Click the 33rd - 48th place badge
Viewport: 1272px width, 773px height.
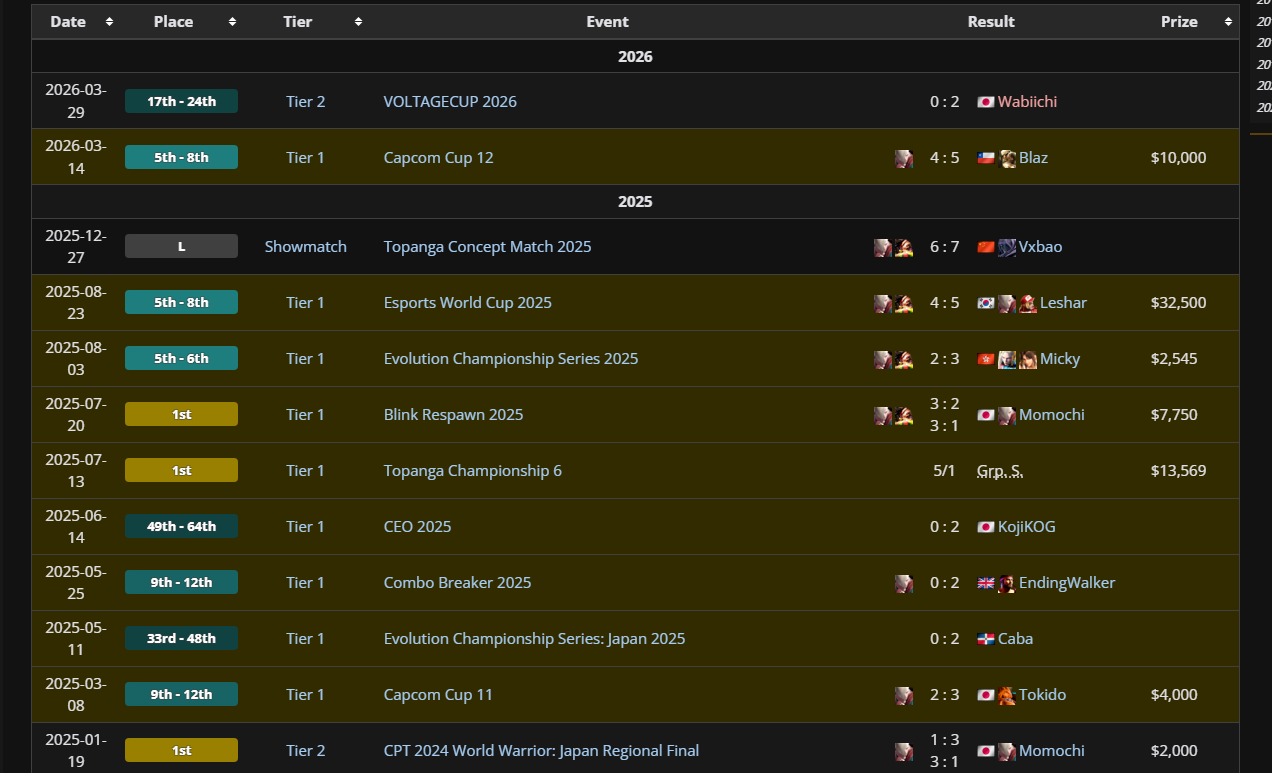coord(181,638)
